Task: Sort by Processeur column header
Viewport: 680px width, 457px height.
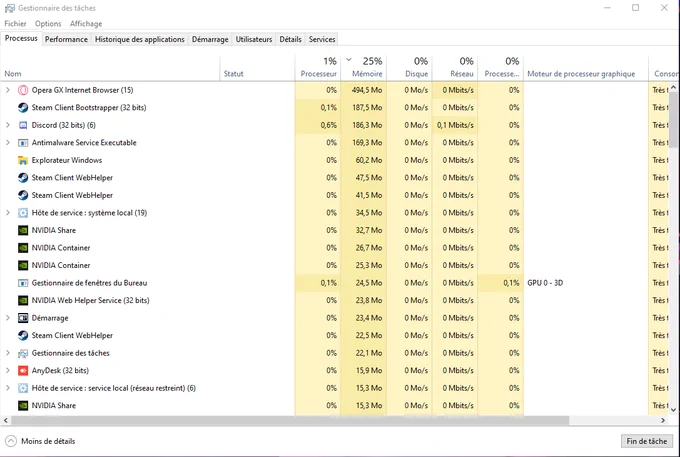Action: 318,68
